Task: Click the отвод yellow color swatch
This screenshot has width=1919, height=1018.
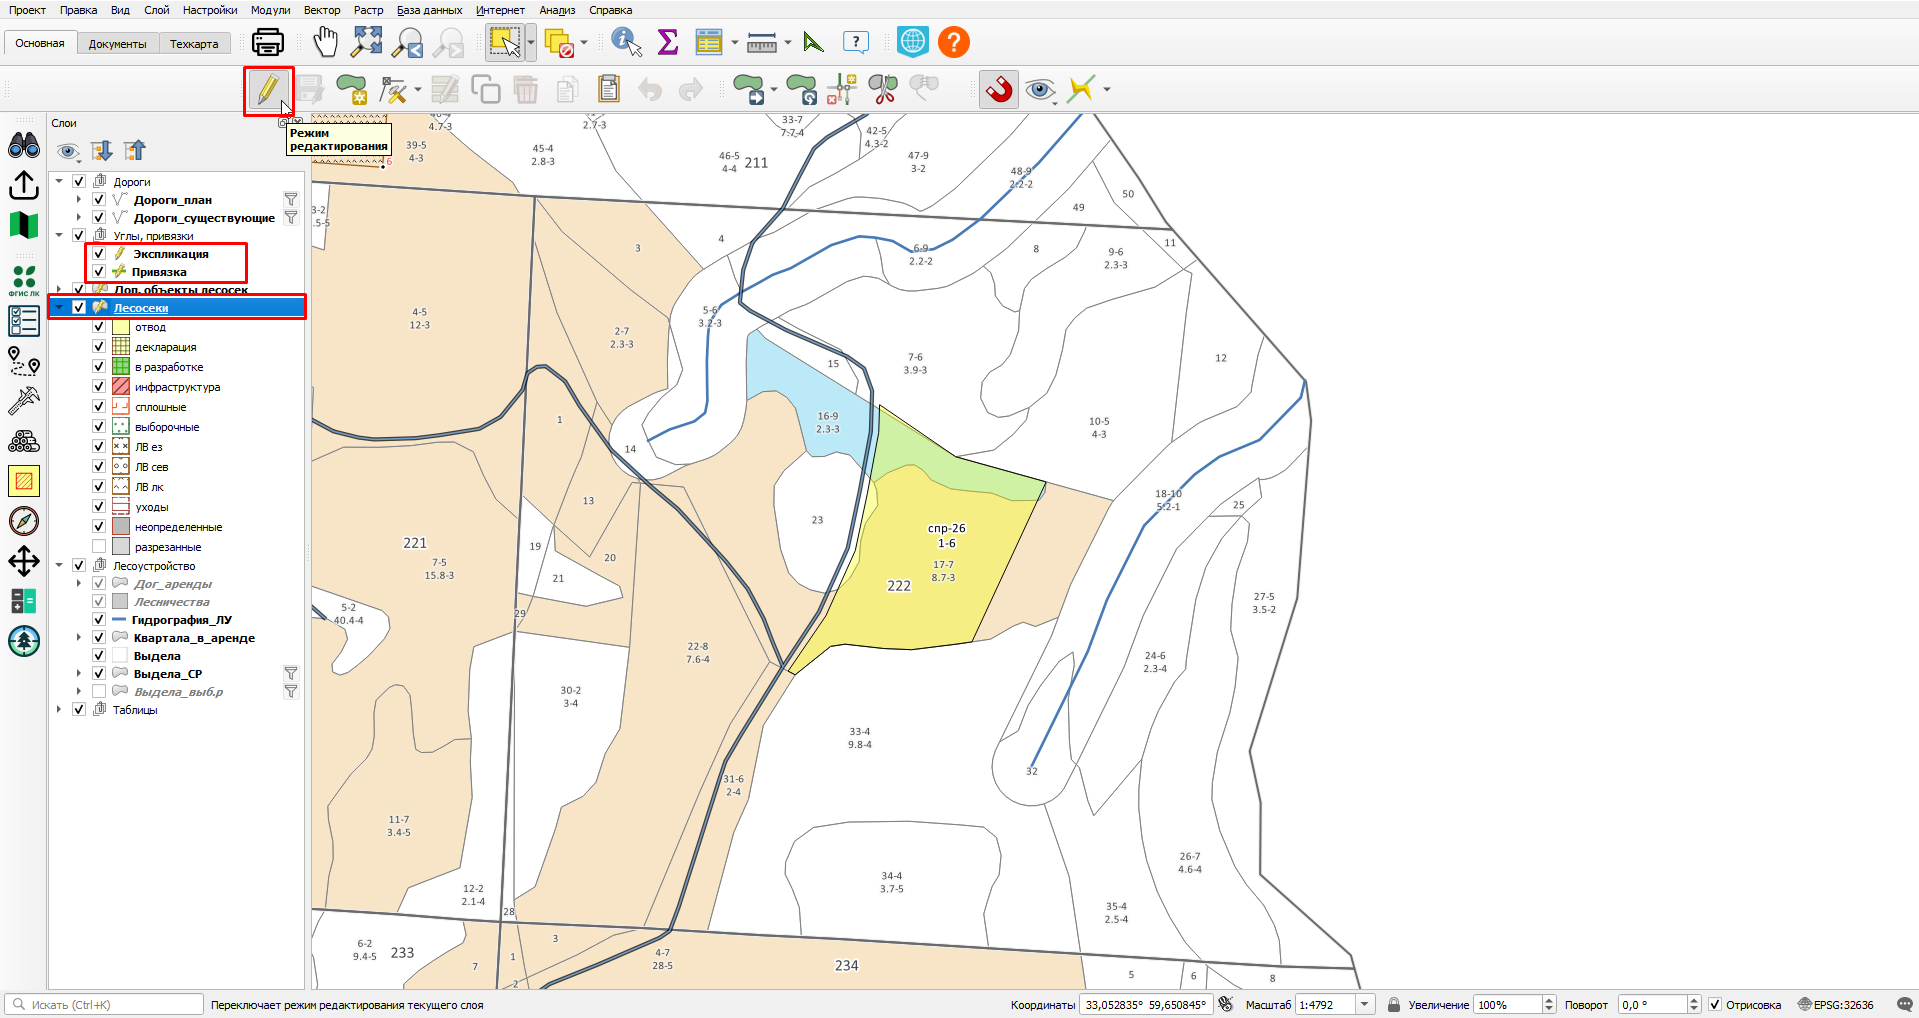Action: tap(121, 326)
